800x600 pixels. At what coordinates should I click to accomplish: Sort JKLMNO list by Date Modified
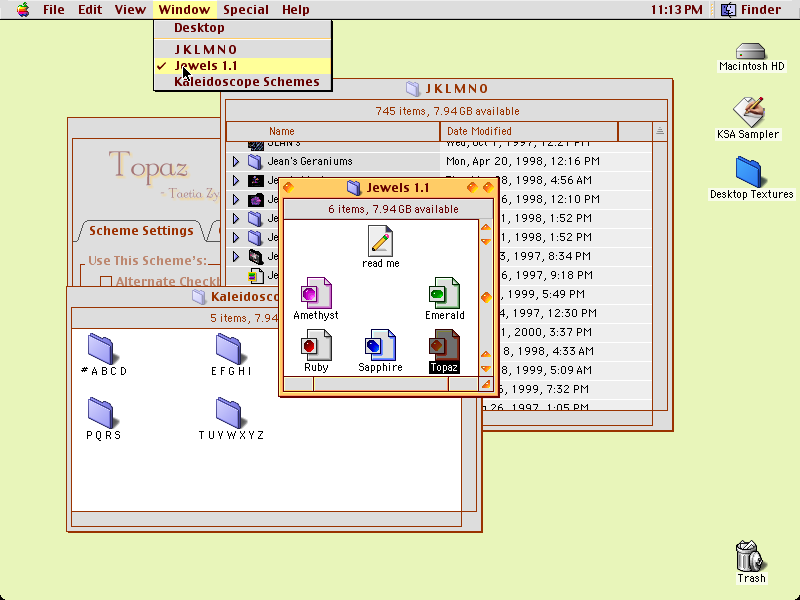click(529, 131)
